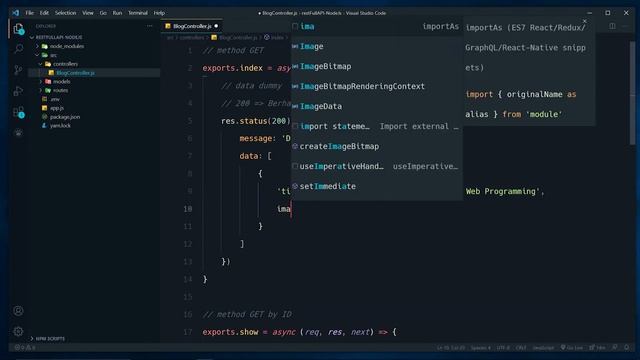Click the Split Editor icon
This screenshot has height=360, width=640.
pyautogui.click(x=612, y=26)
